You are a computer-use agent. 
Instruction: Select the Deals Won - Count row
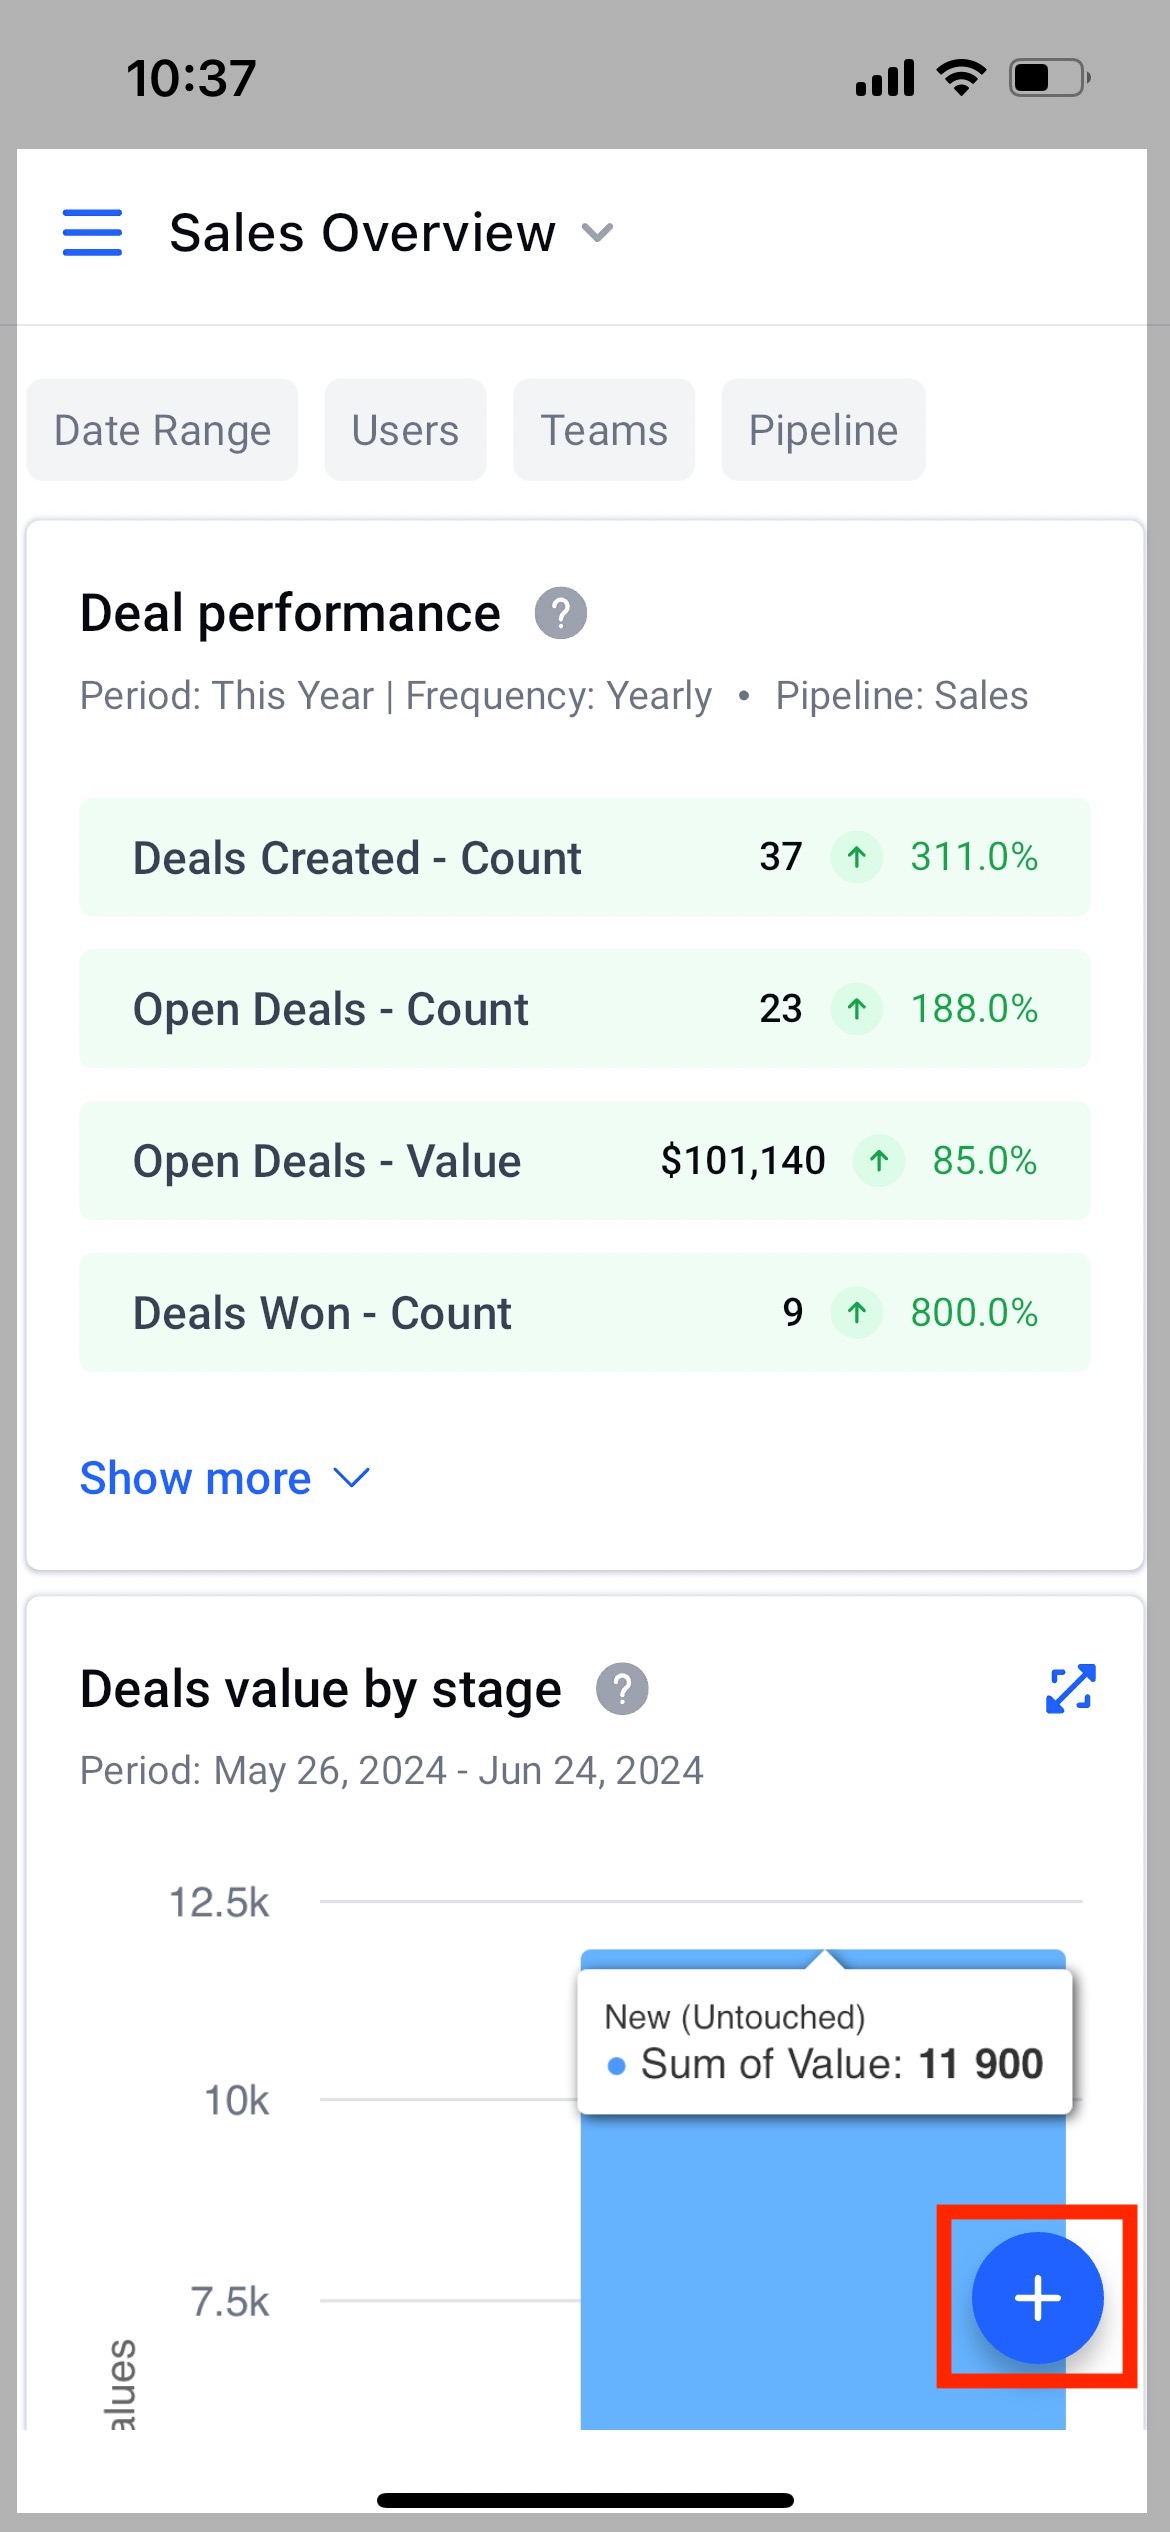(x=585, y=1312)
